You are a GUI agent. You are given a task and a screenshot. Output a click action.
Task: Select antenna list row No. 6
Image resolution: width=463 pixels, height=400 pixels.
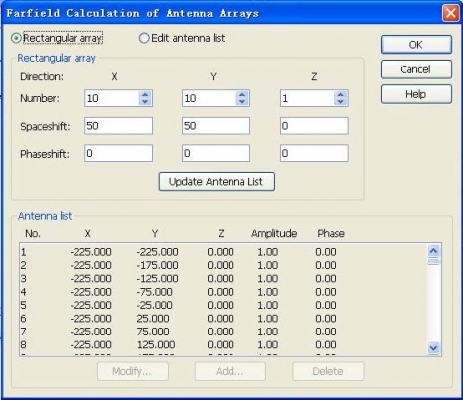click(223, 319)
